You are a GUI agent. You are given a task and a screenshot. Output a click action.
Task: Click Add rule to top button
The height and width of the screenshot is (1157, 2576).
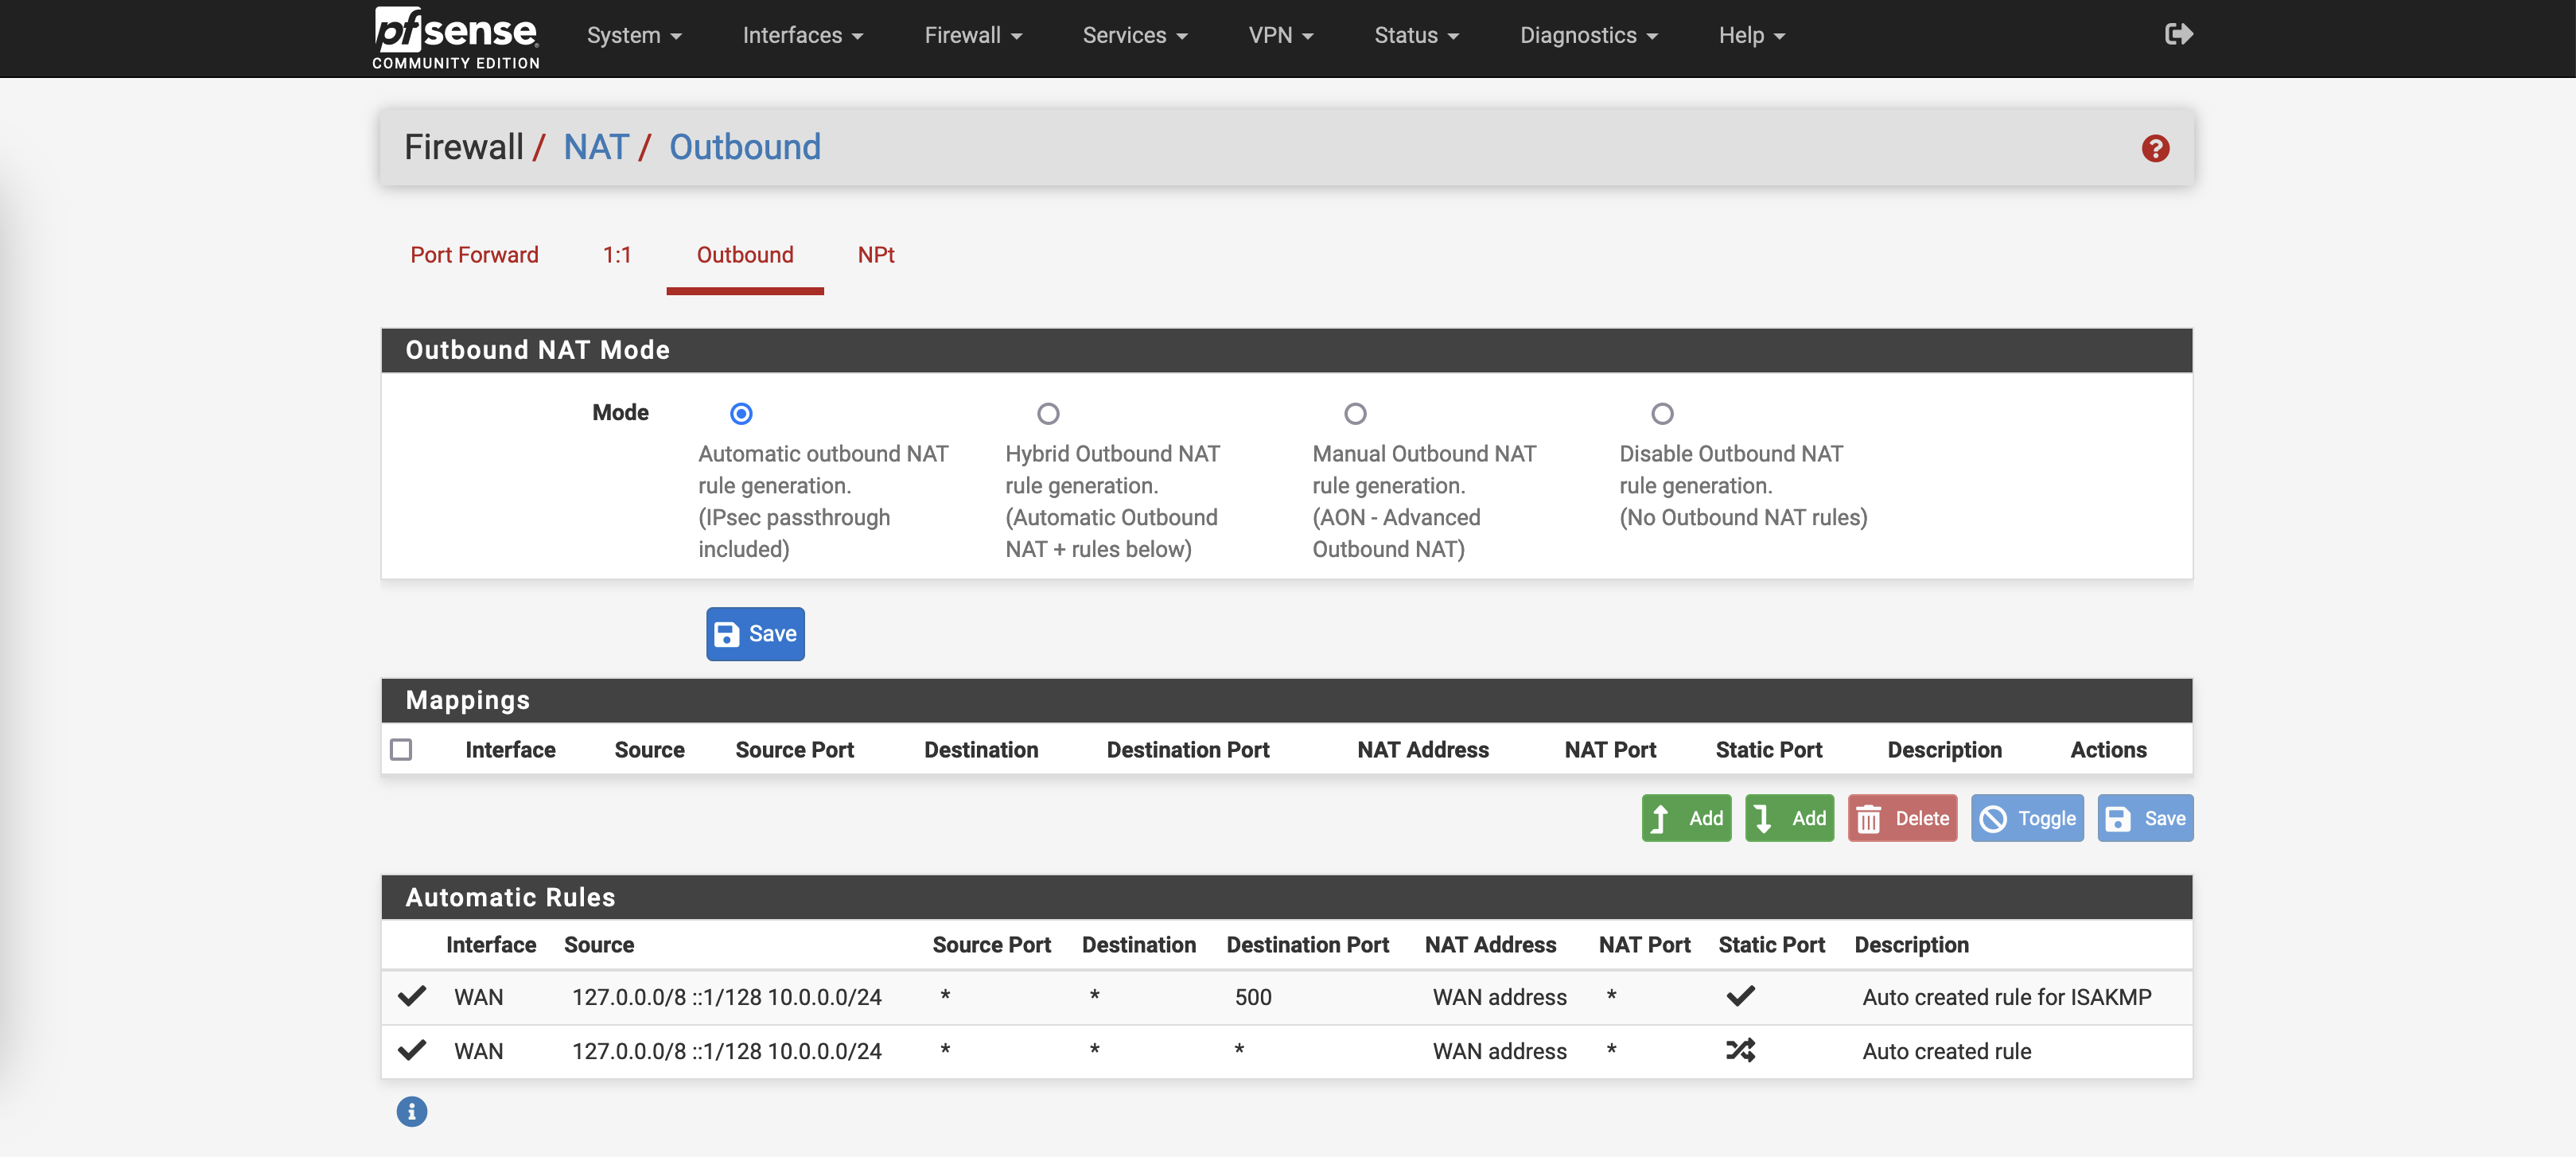pos(1686,818)
